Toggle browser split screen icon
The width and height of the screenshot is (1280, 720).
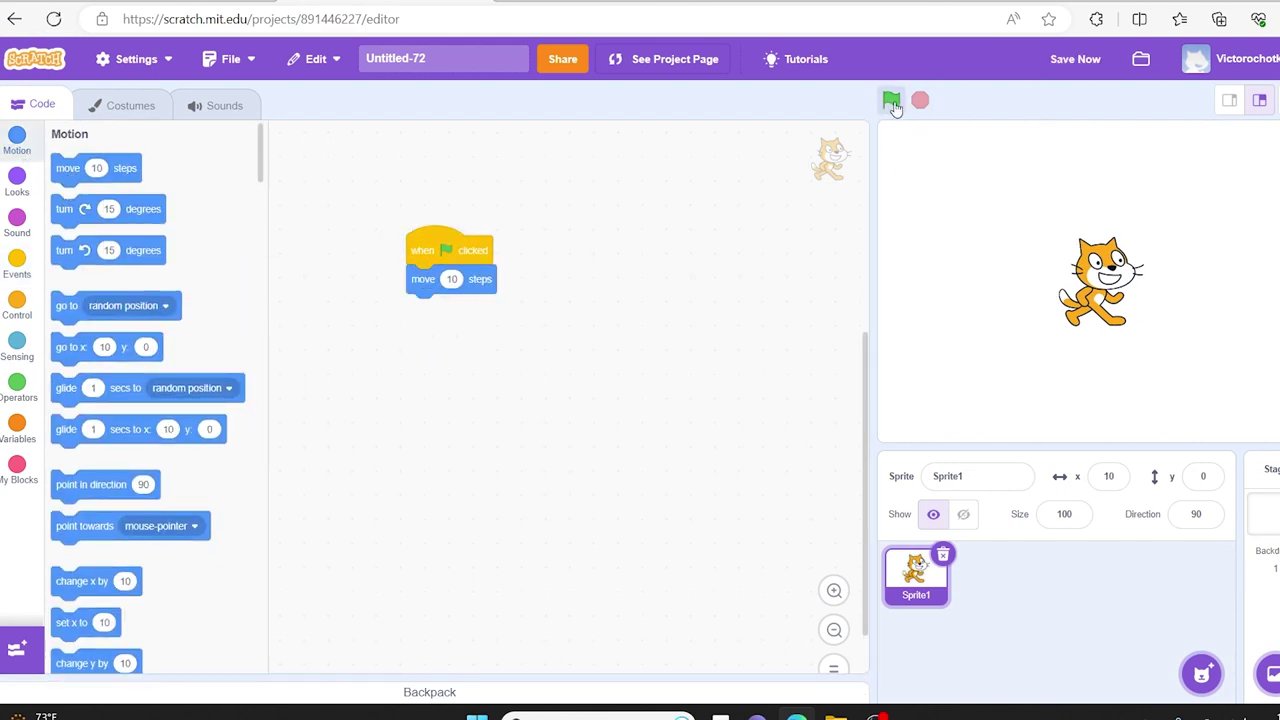coord(1139,19)
